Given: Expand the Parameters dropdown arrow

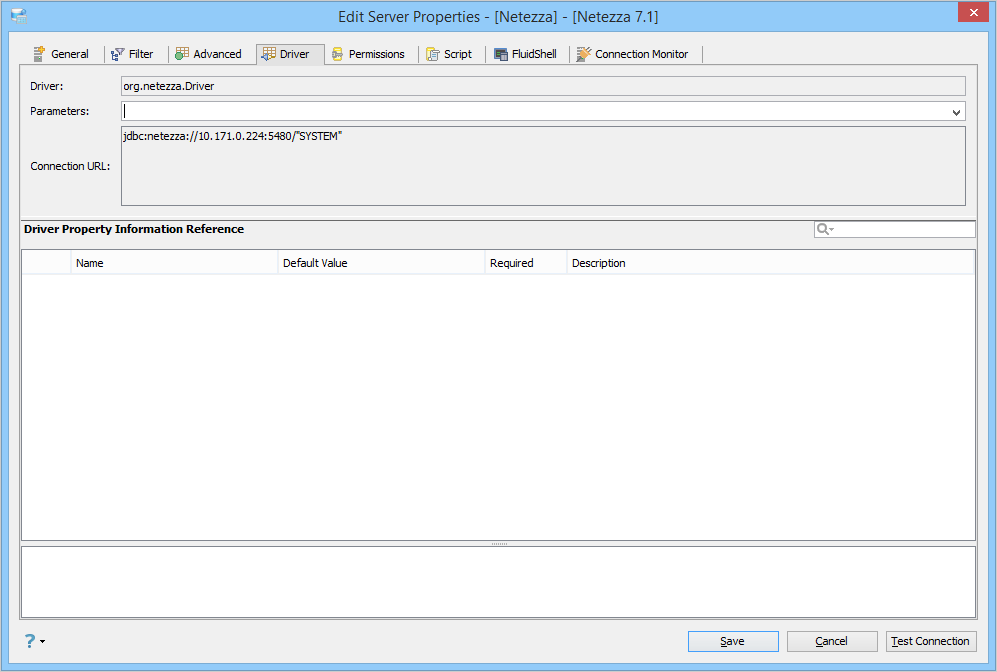Looking at the screenshot, I should (956, 112).
